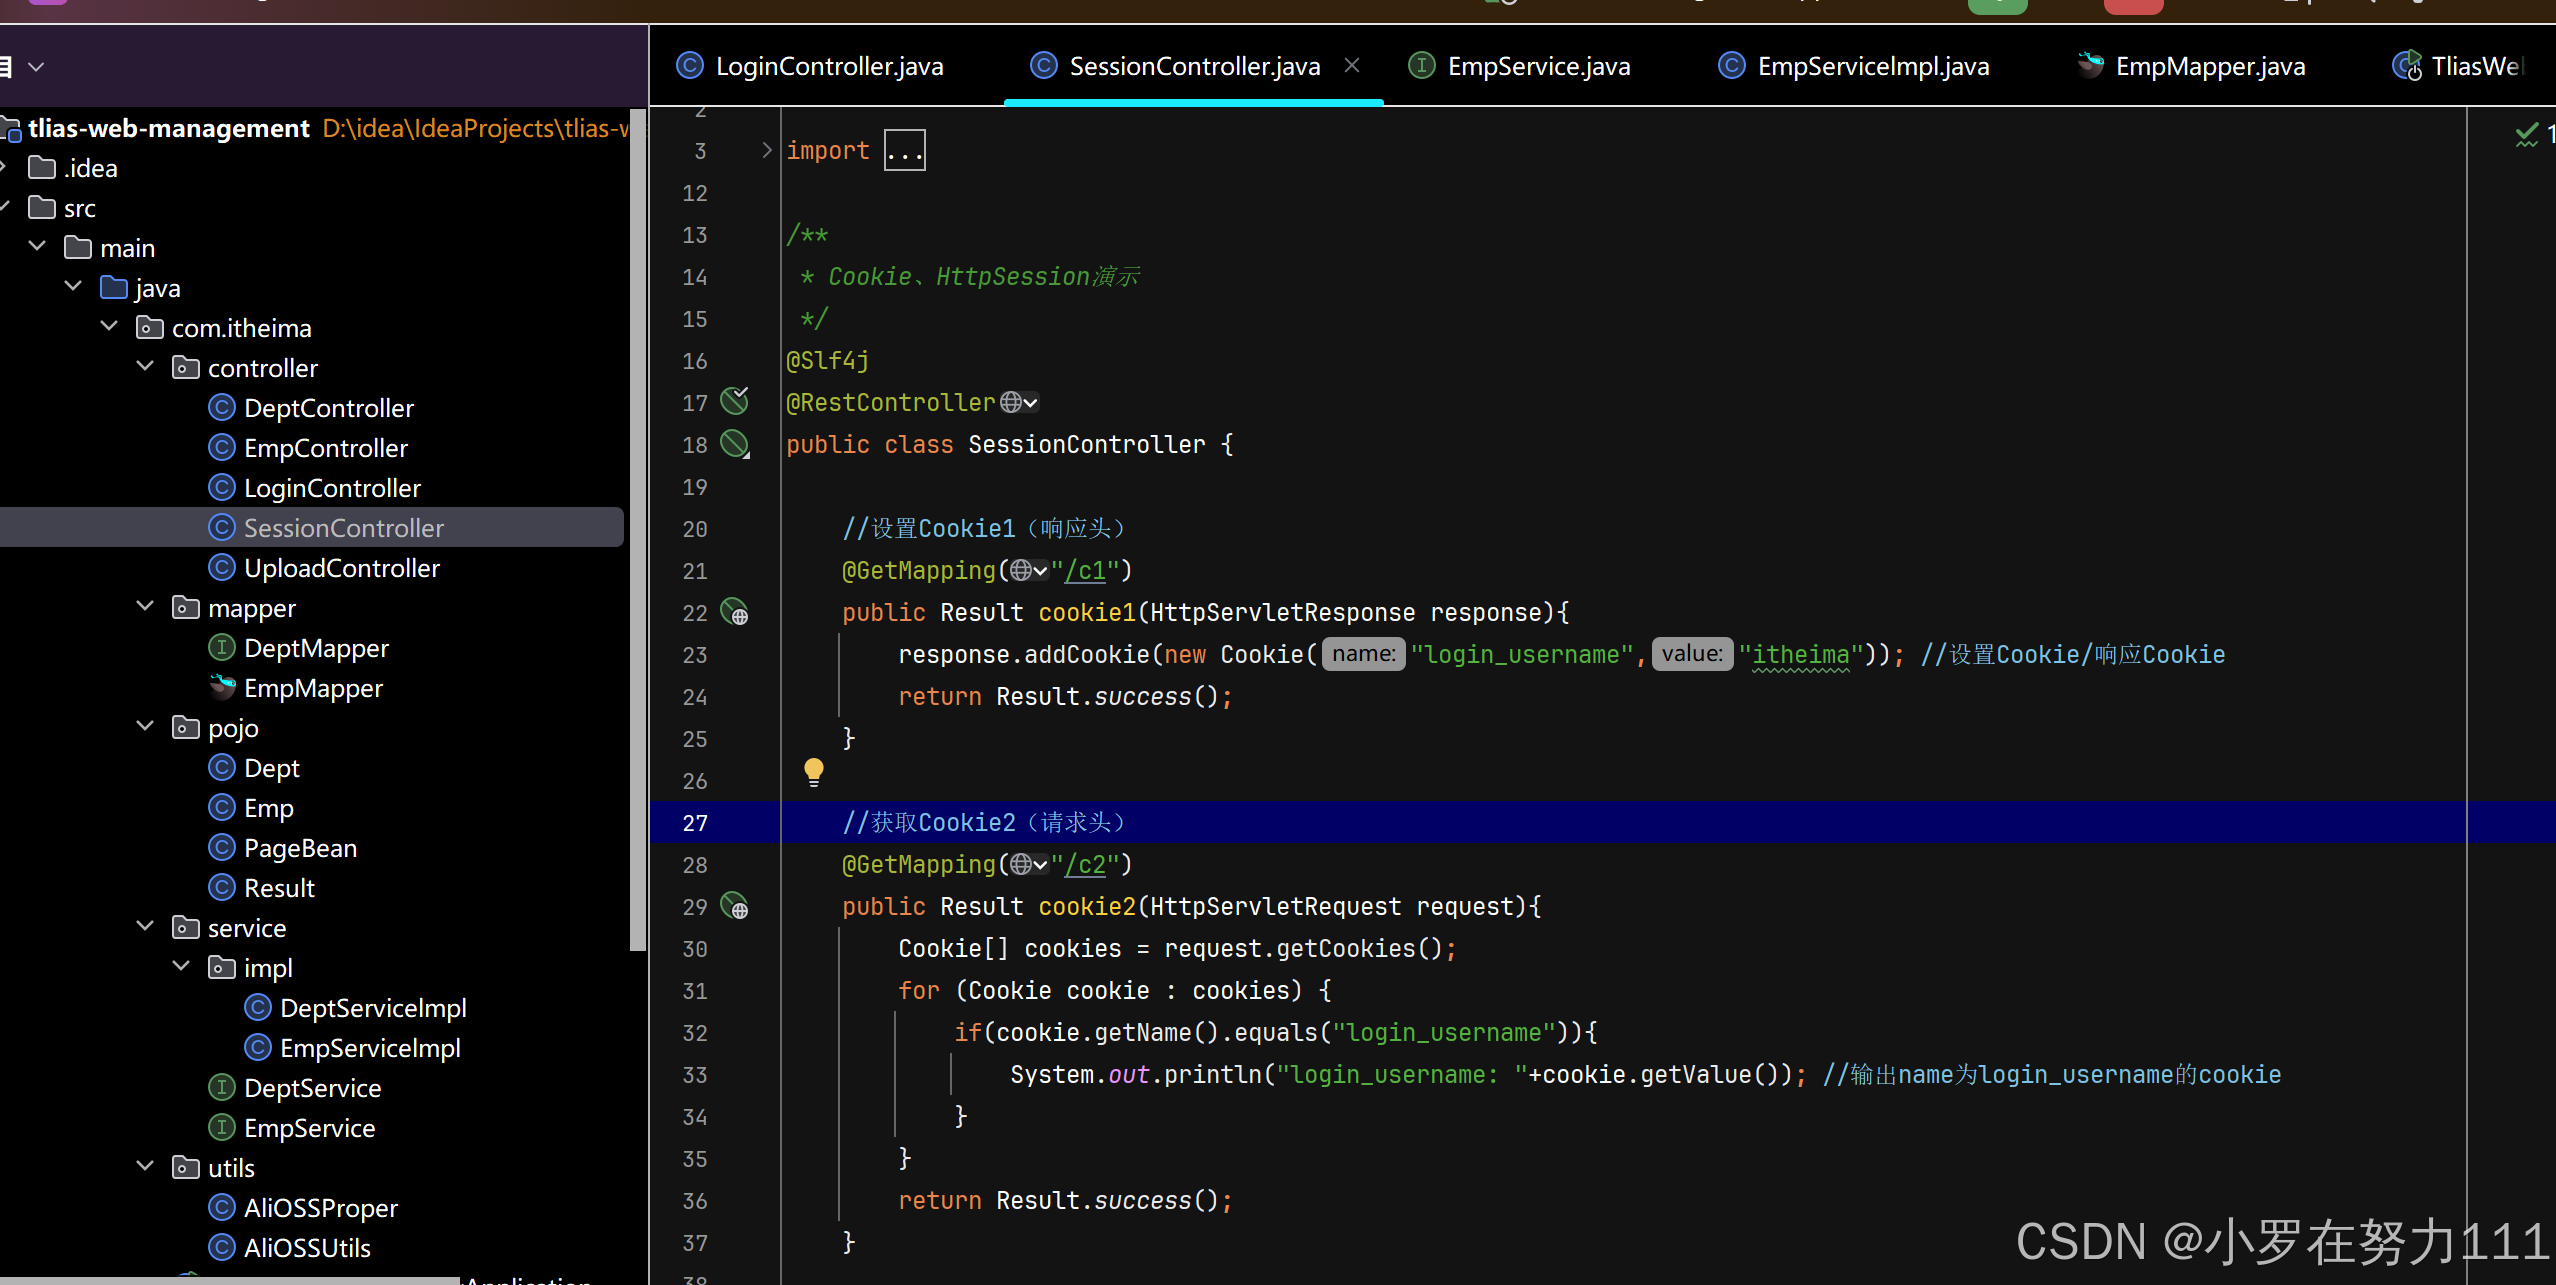Viewport: 2556px width, 1285px height.
Task: Click gutter bean icon on the @RestController line
Action: pos(735,401)
